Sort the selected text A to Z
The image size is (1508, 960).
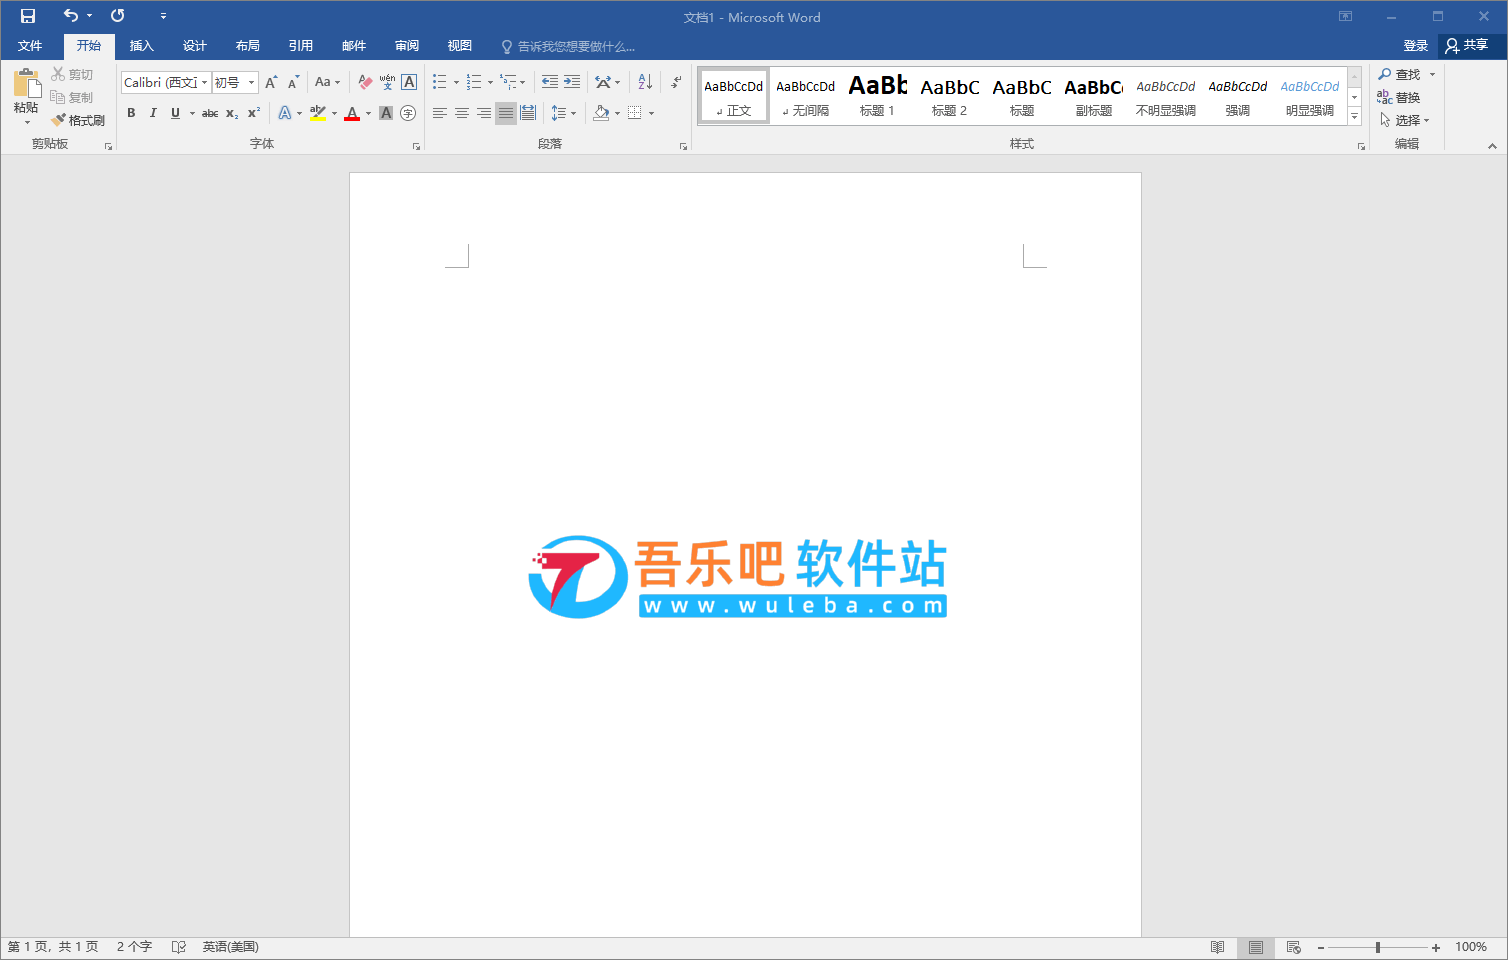click(x=645, y=82)
